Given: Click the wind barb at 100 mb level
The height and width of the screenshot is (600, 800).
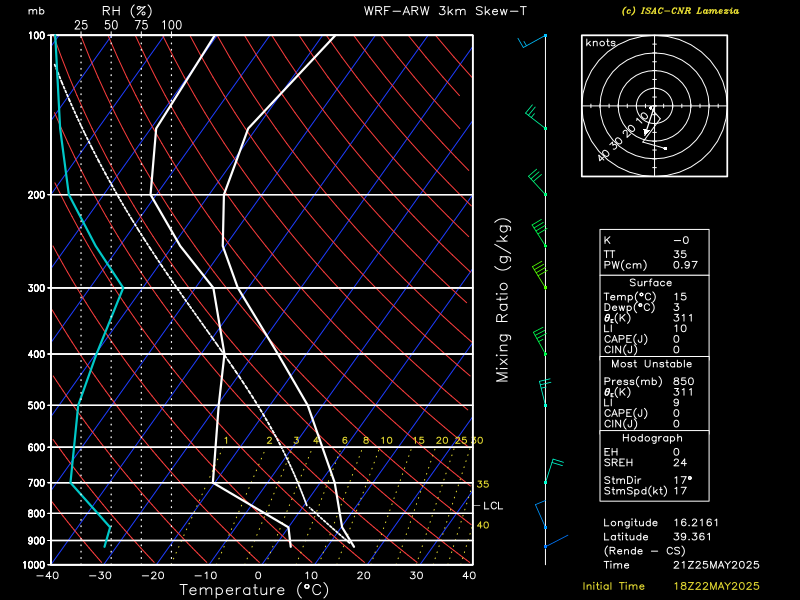Looking at the screenshot, I should (532, 41).
